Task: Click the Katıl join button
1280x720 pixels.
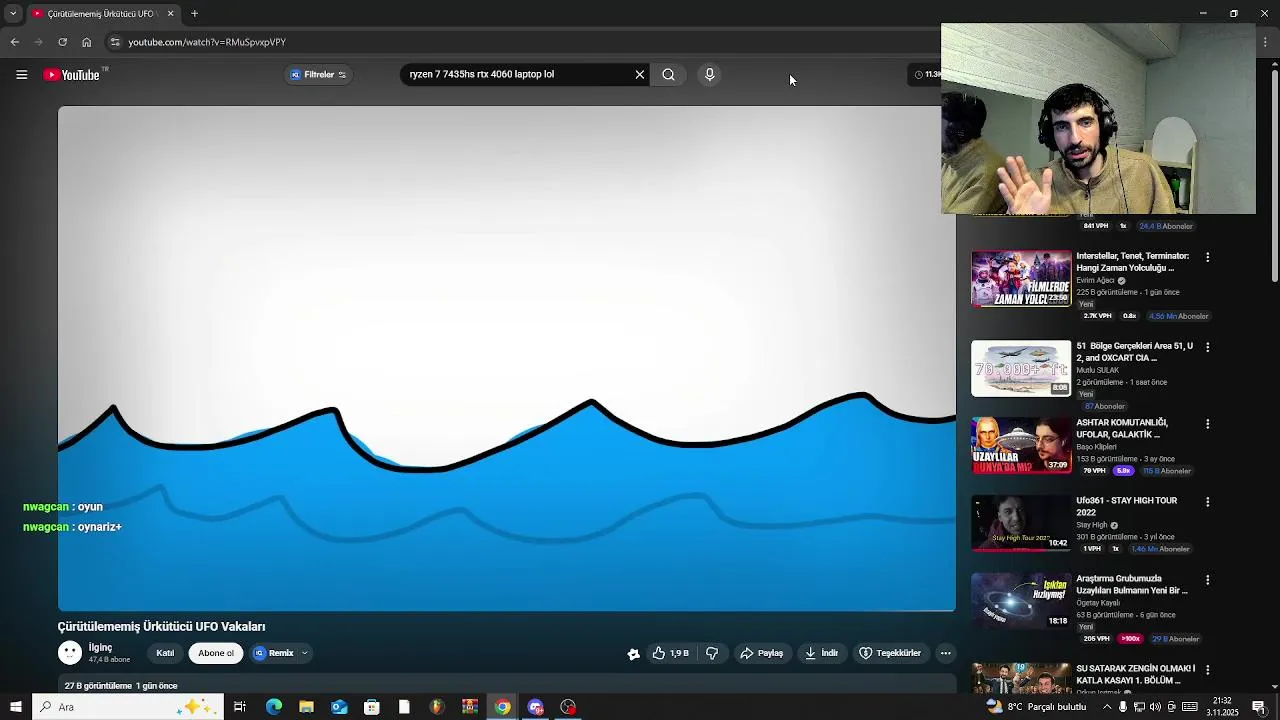Action: [x=165, y=653]
